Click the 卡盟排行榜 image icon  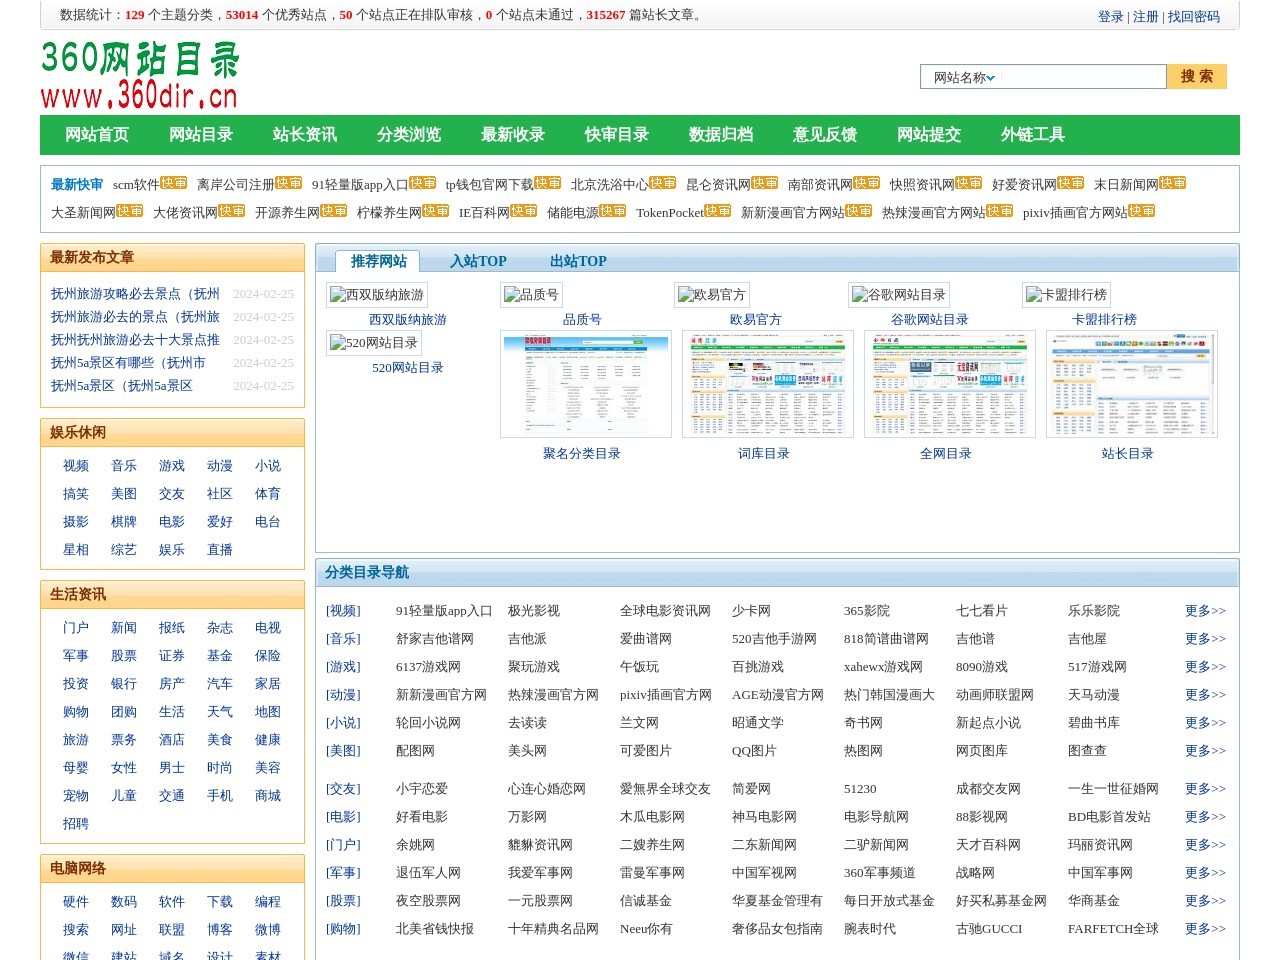click(1066, 295)
